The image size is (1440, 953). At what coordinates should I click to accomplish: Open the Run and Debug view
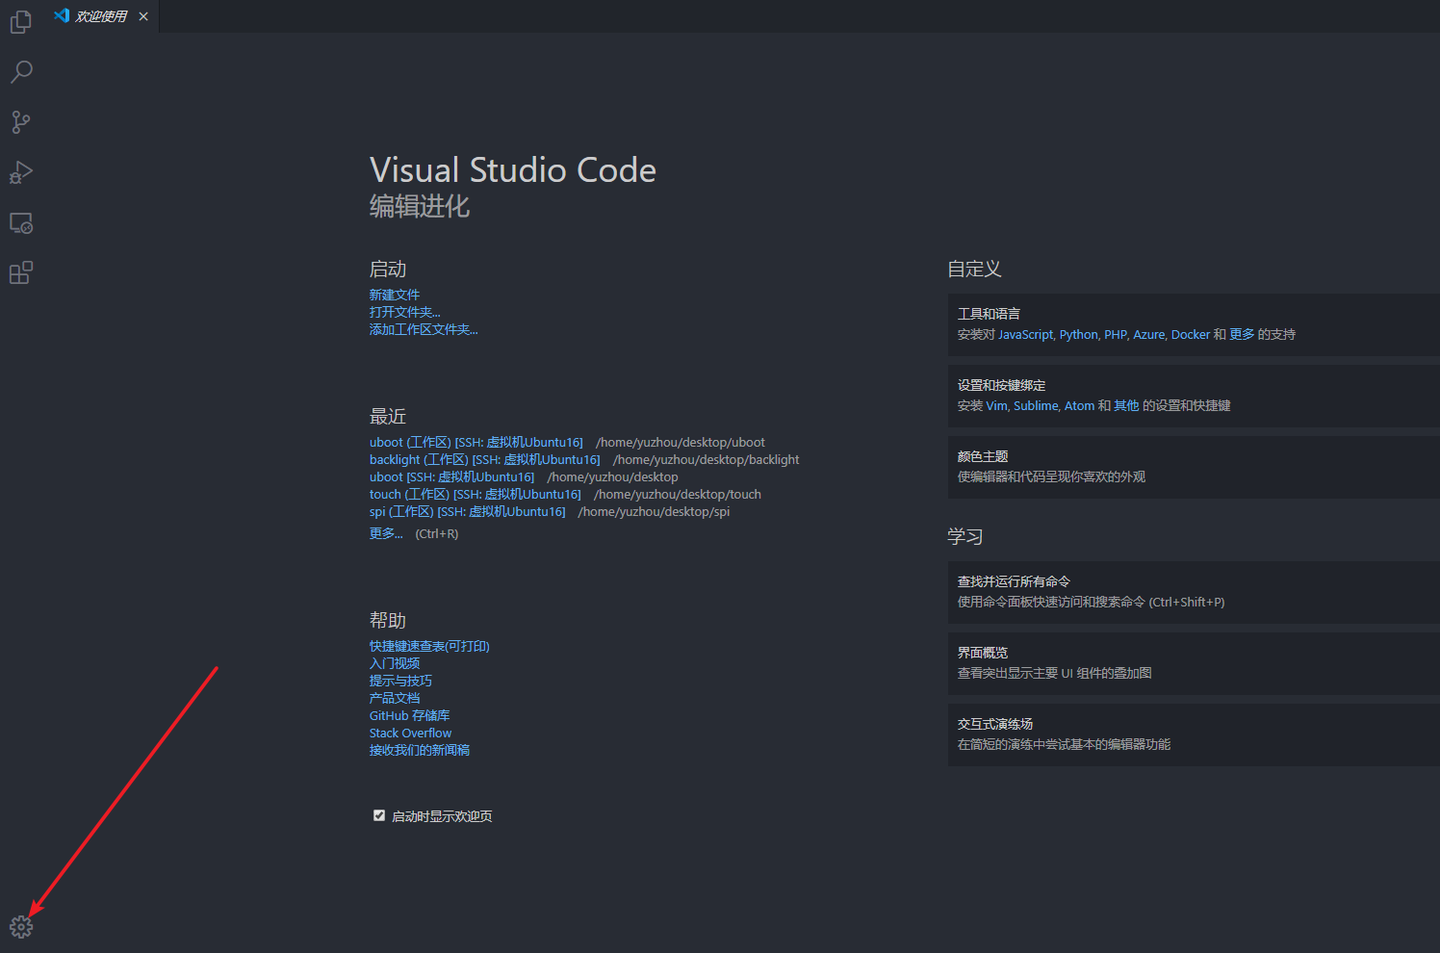(21, 172)
